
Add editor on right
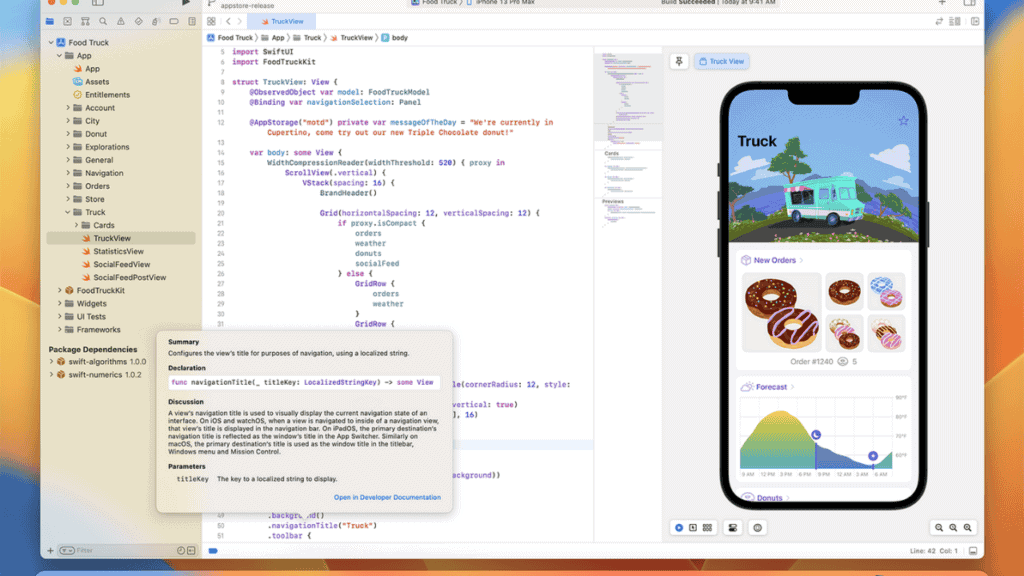975,22
